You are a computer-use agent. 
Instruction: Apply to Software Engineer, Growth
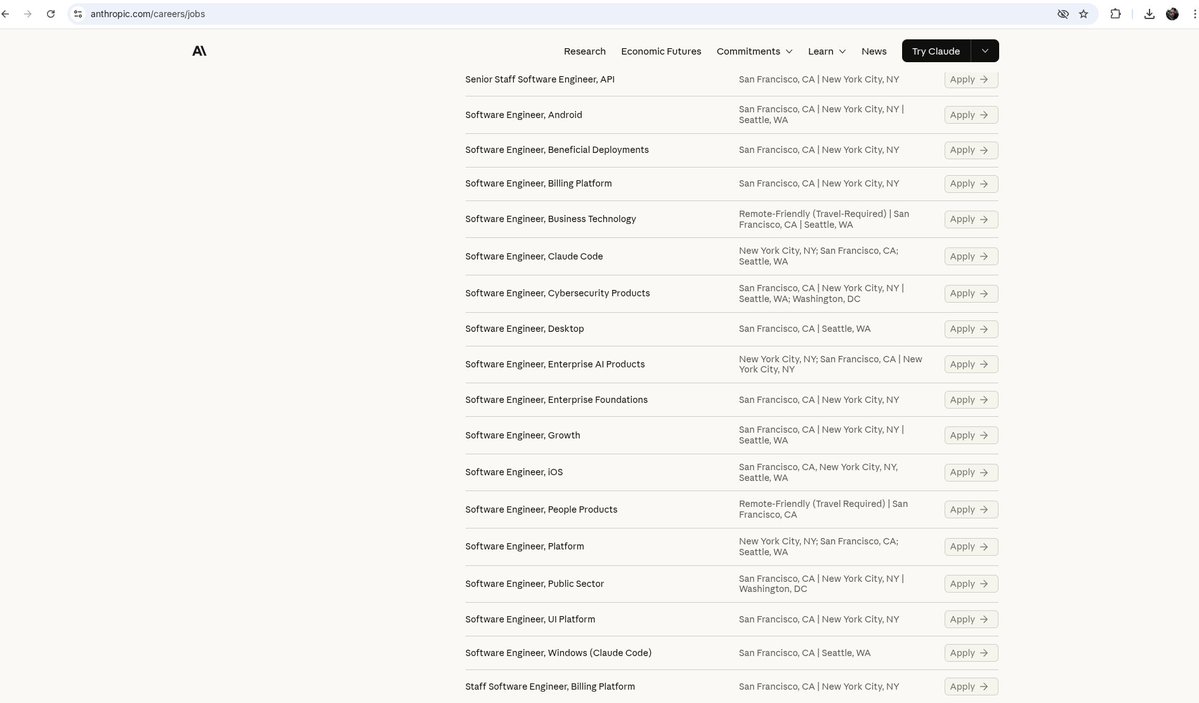[x=970, y=435]
